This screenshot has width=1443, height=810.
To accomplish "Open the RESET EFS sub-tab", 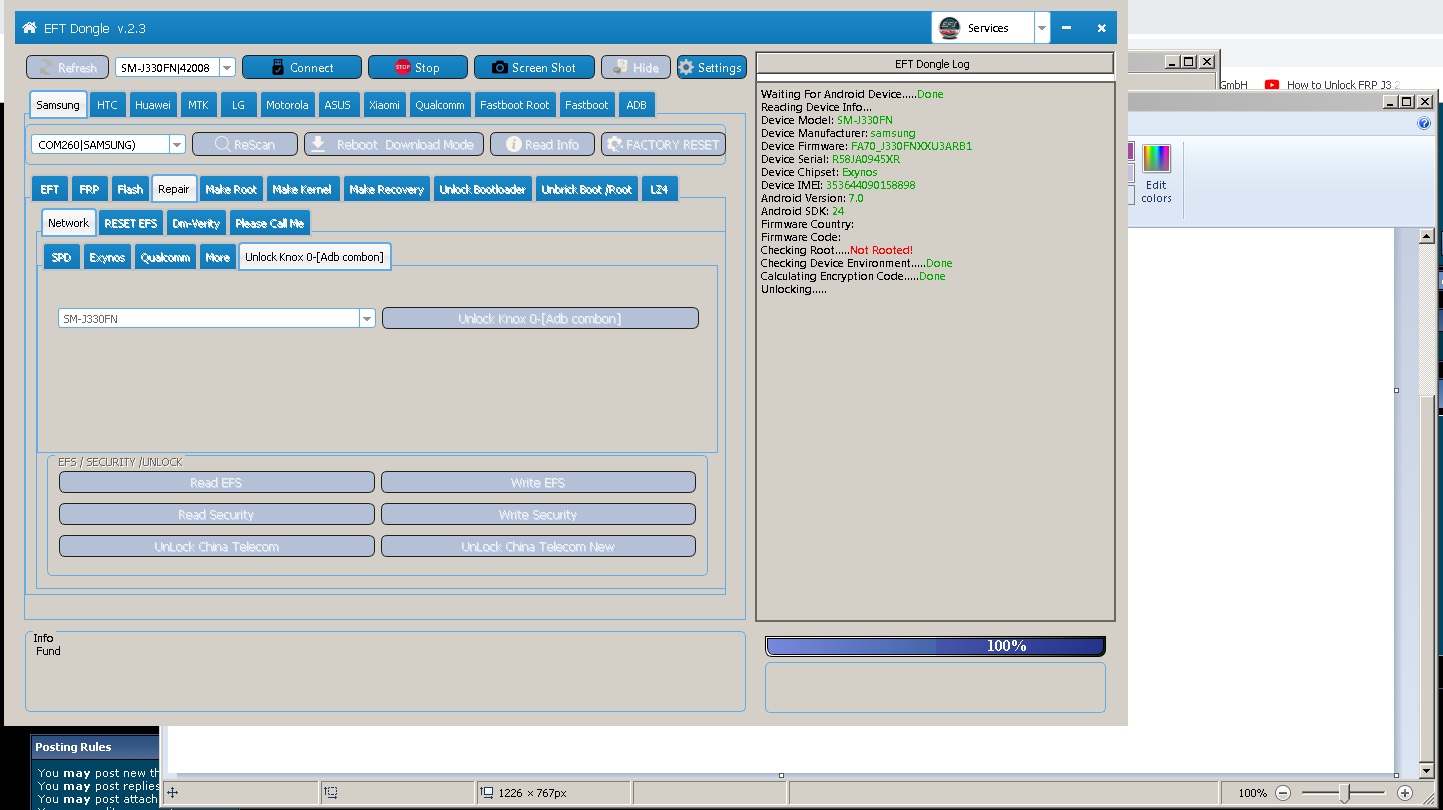I will [131, 223].
